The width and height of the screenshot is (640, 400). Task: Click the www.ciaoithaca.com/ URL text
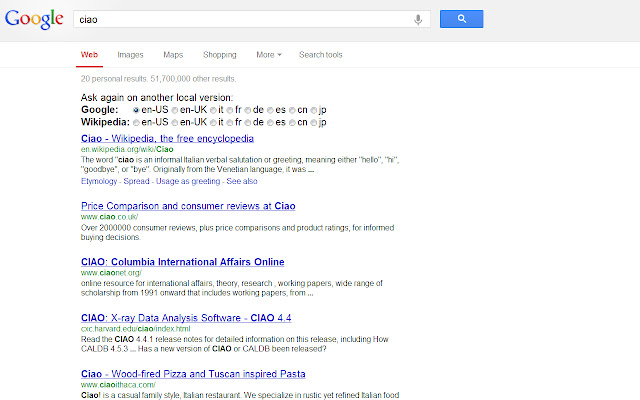click(118, 385)
